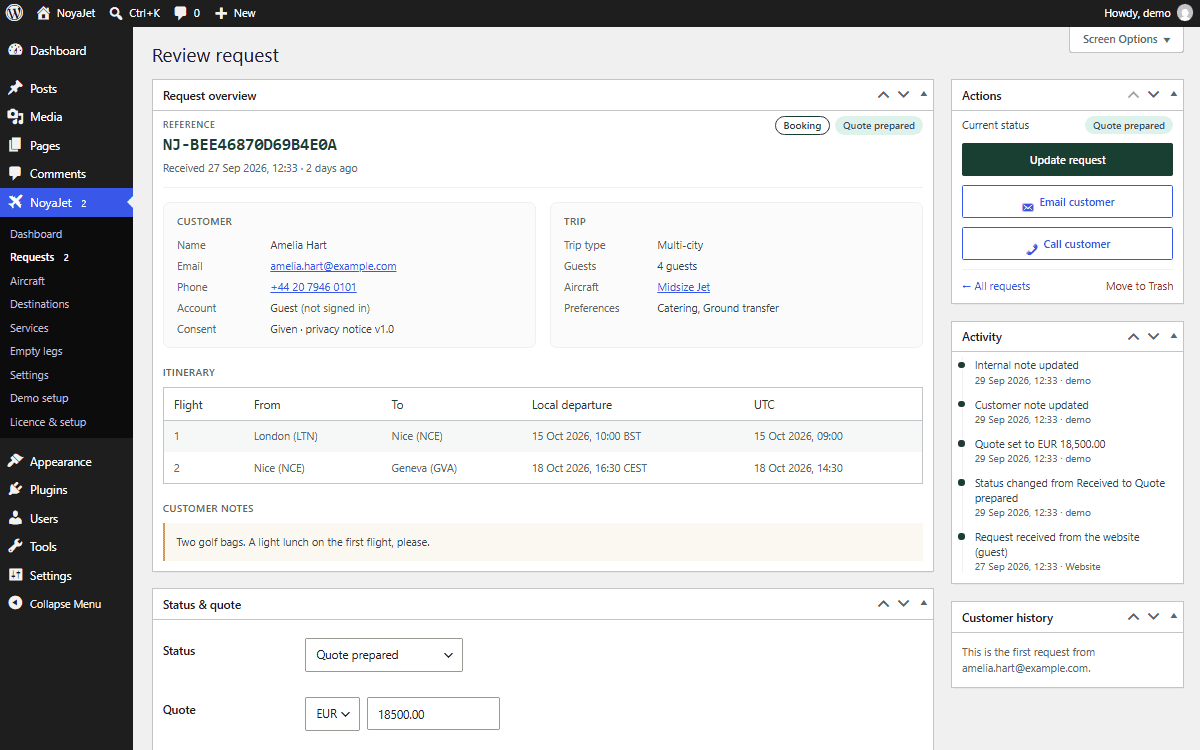
Task: Open the Screen Options dropdown
Action: coord(1126,39)
